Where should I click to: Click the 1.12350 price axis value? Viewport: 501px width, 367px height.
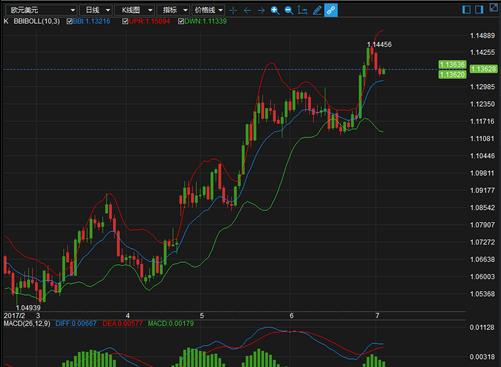coord(482,104)
